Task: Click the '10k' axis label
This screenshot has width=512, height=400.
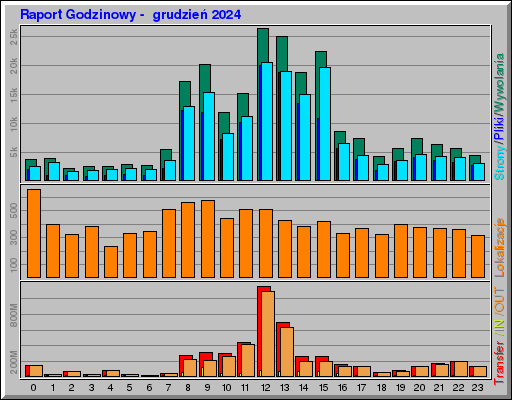Action: coord(14,124)
